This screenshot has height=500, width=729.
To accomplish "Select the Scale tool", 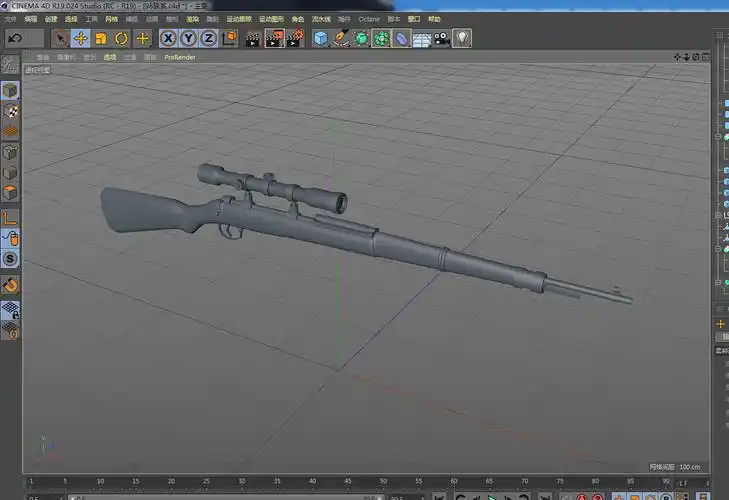I will (x=101, y=38).
